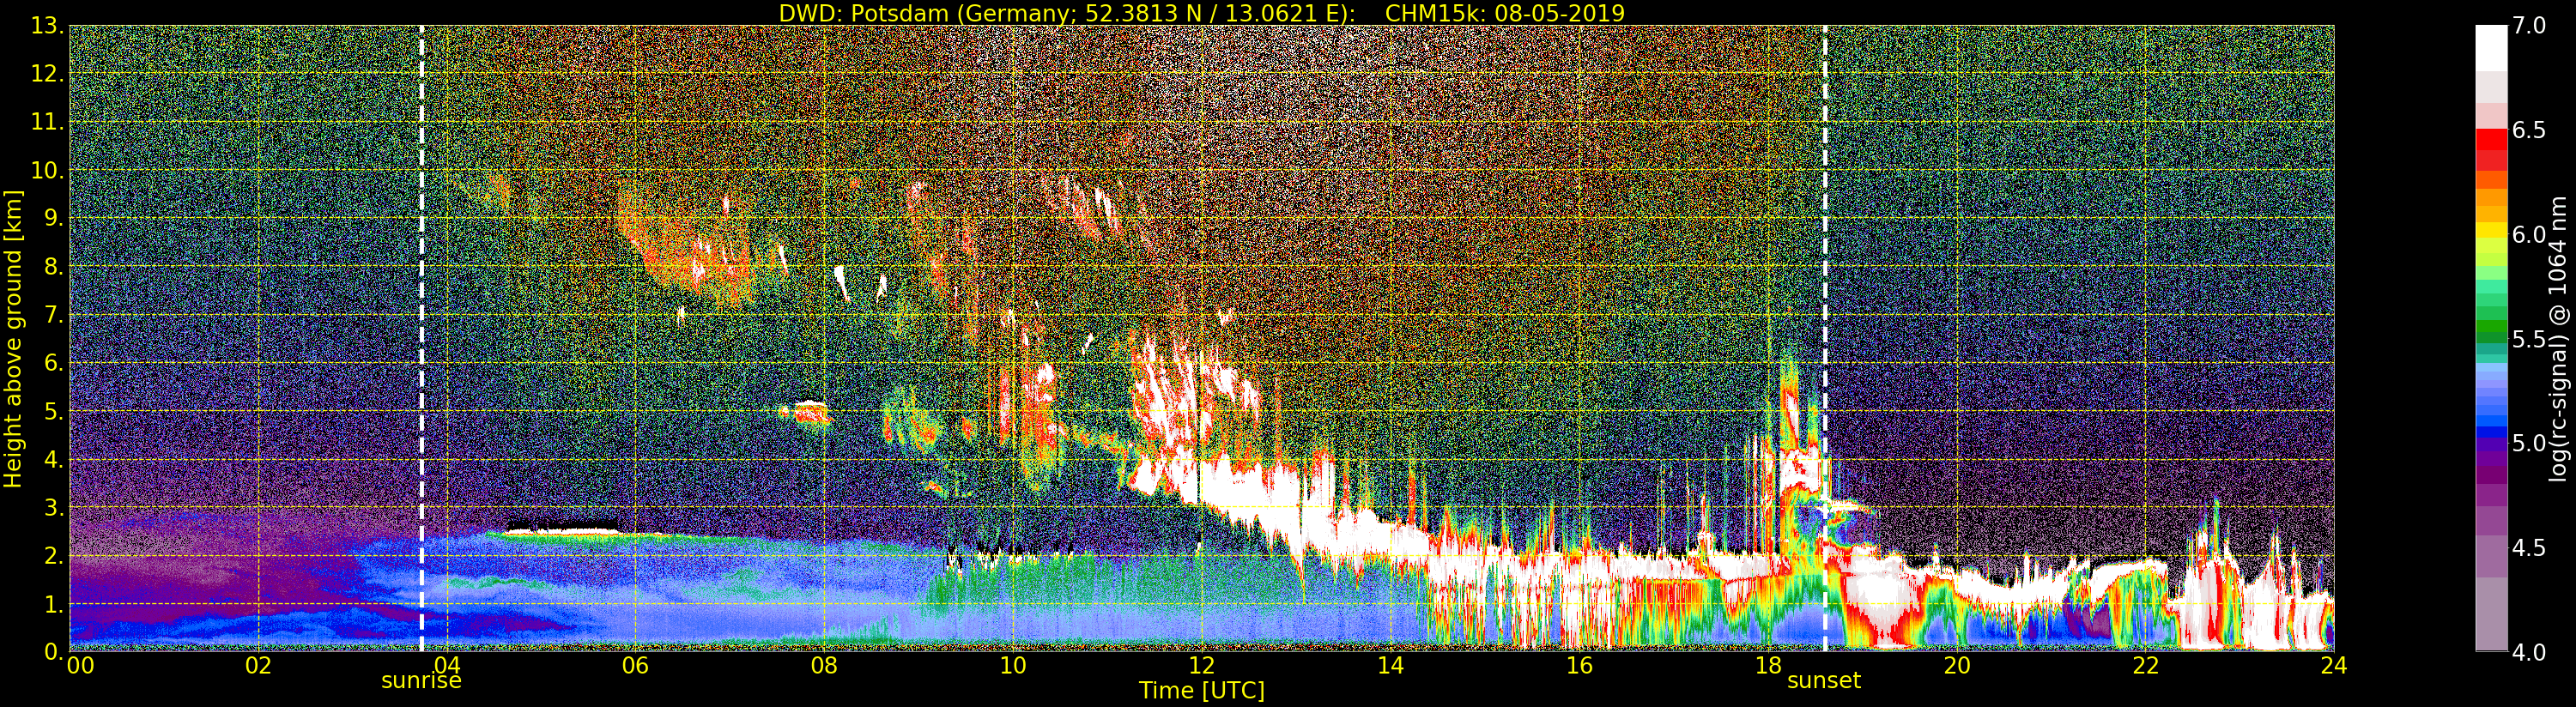Click the '9.' height axis tick label
Screen dimensions: 2576x707
pyautogui.click(x=54, y=218)
